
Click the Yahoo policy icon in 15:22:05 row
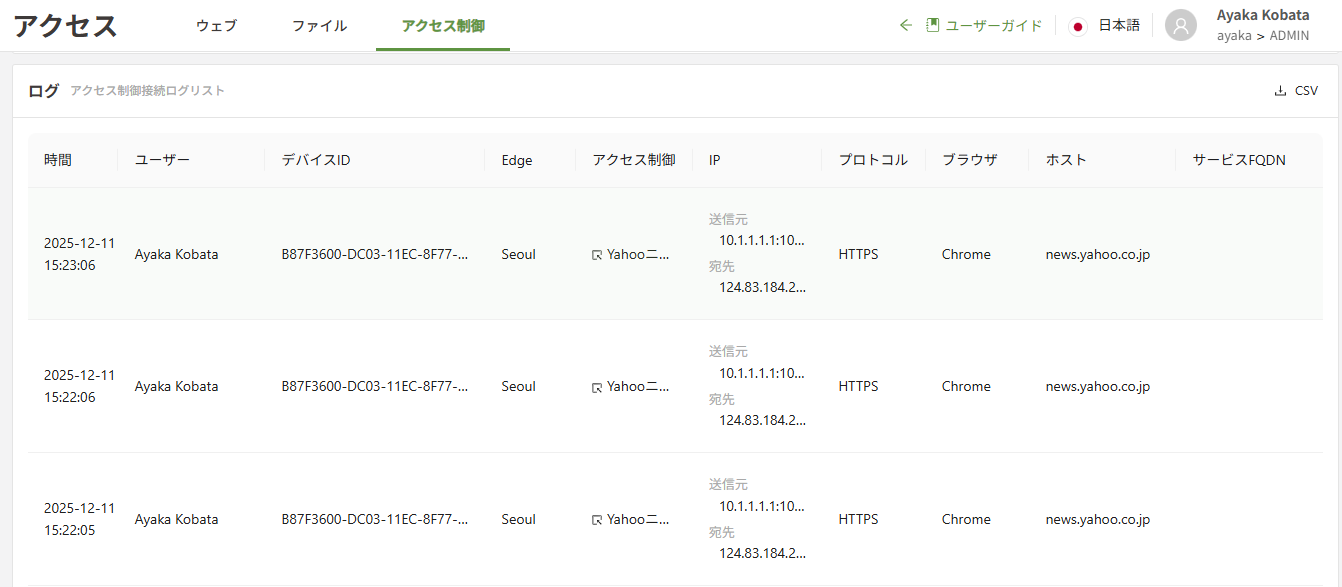pyautogui.click(x=597, y=520)
